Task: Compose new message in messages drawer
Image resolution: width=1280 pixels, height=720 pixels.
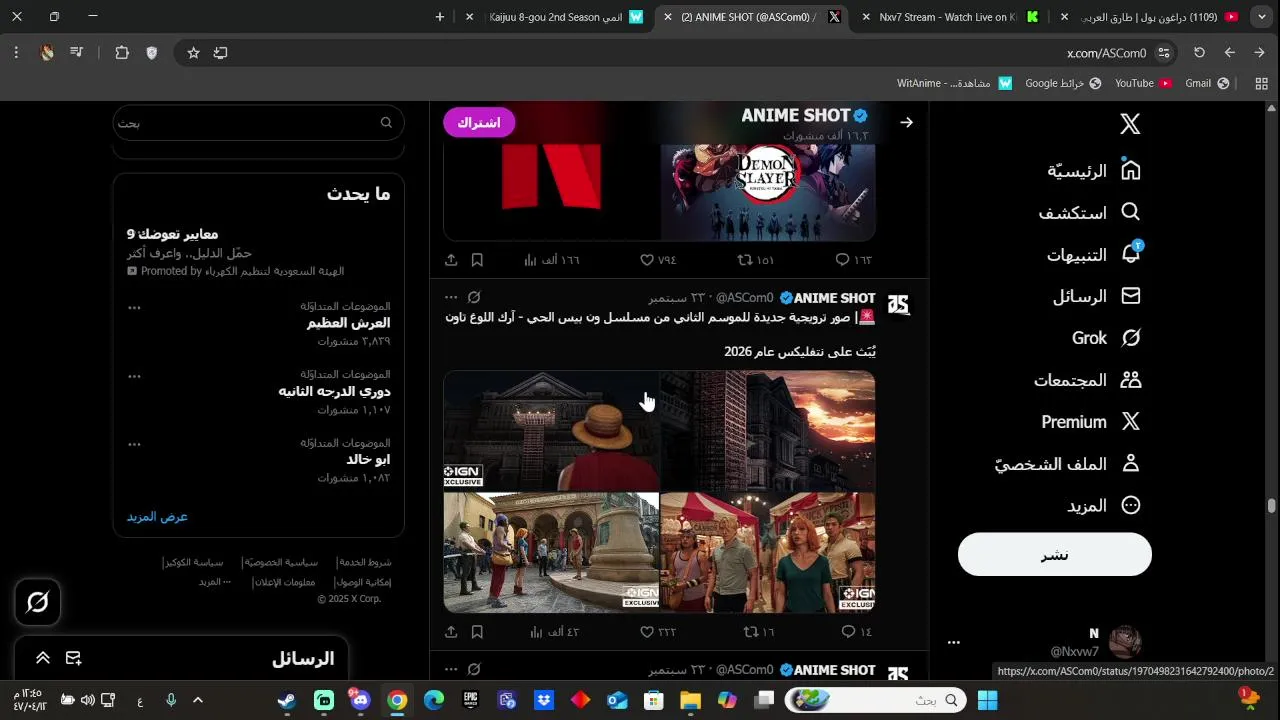Action: [x=73, y=658]
